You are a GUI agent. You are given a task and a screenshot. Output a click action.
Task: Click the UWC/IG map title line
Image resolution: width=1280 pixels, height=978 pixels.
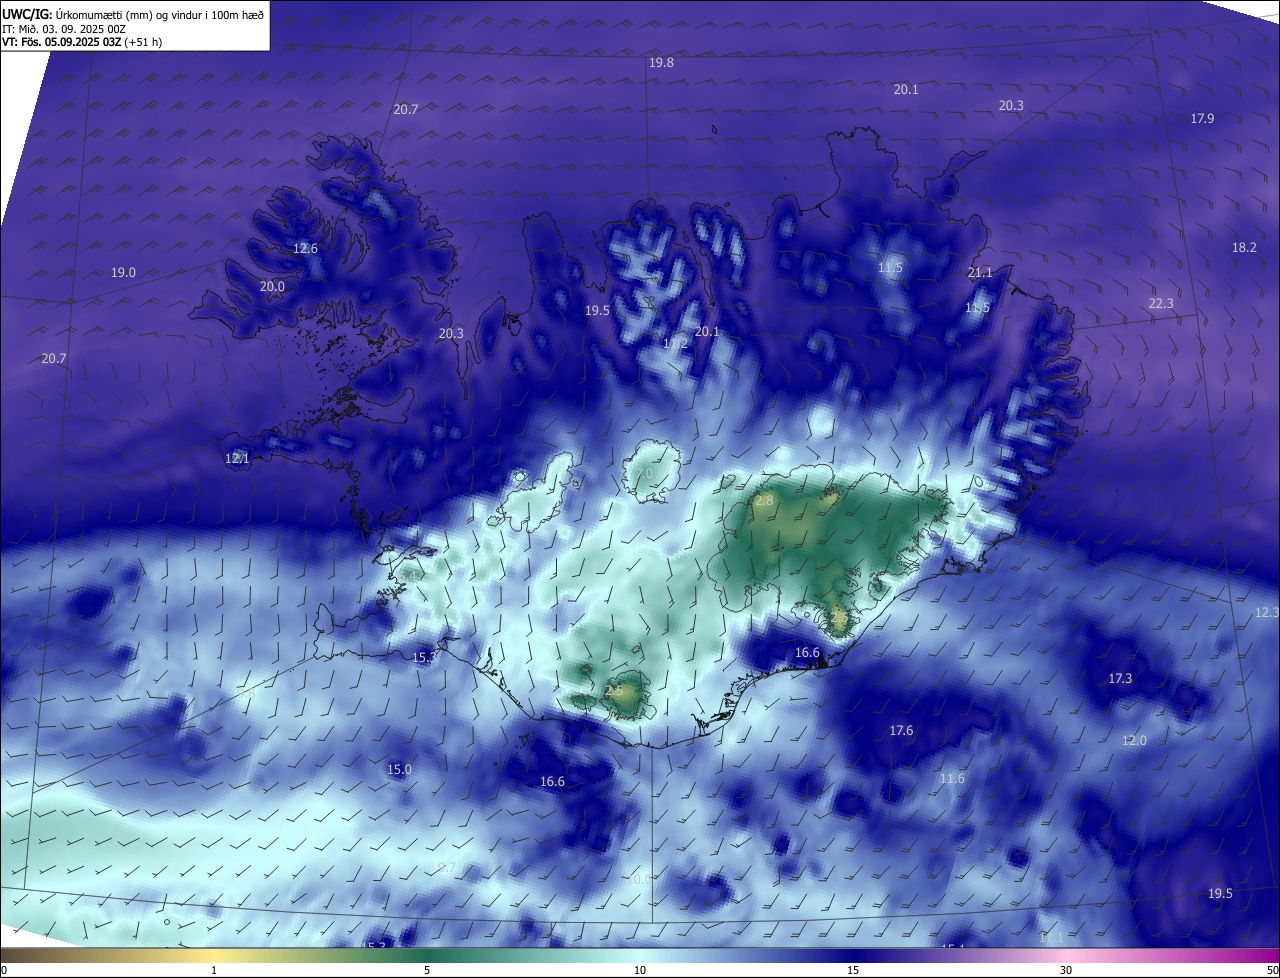click(133, 13)
